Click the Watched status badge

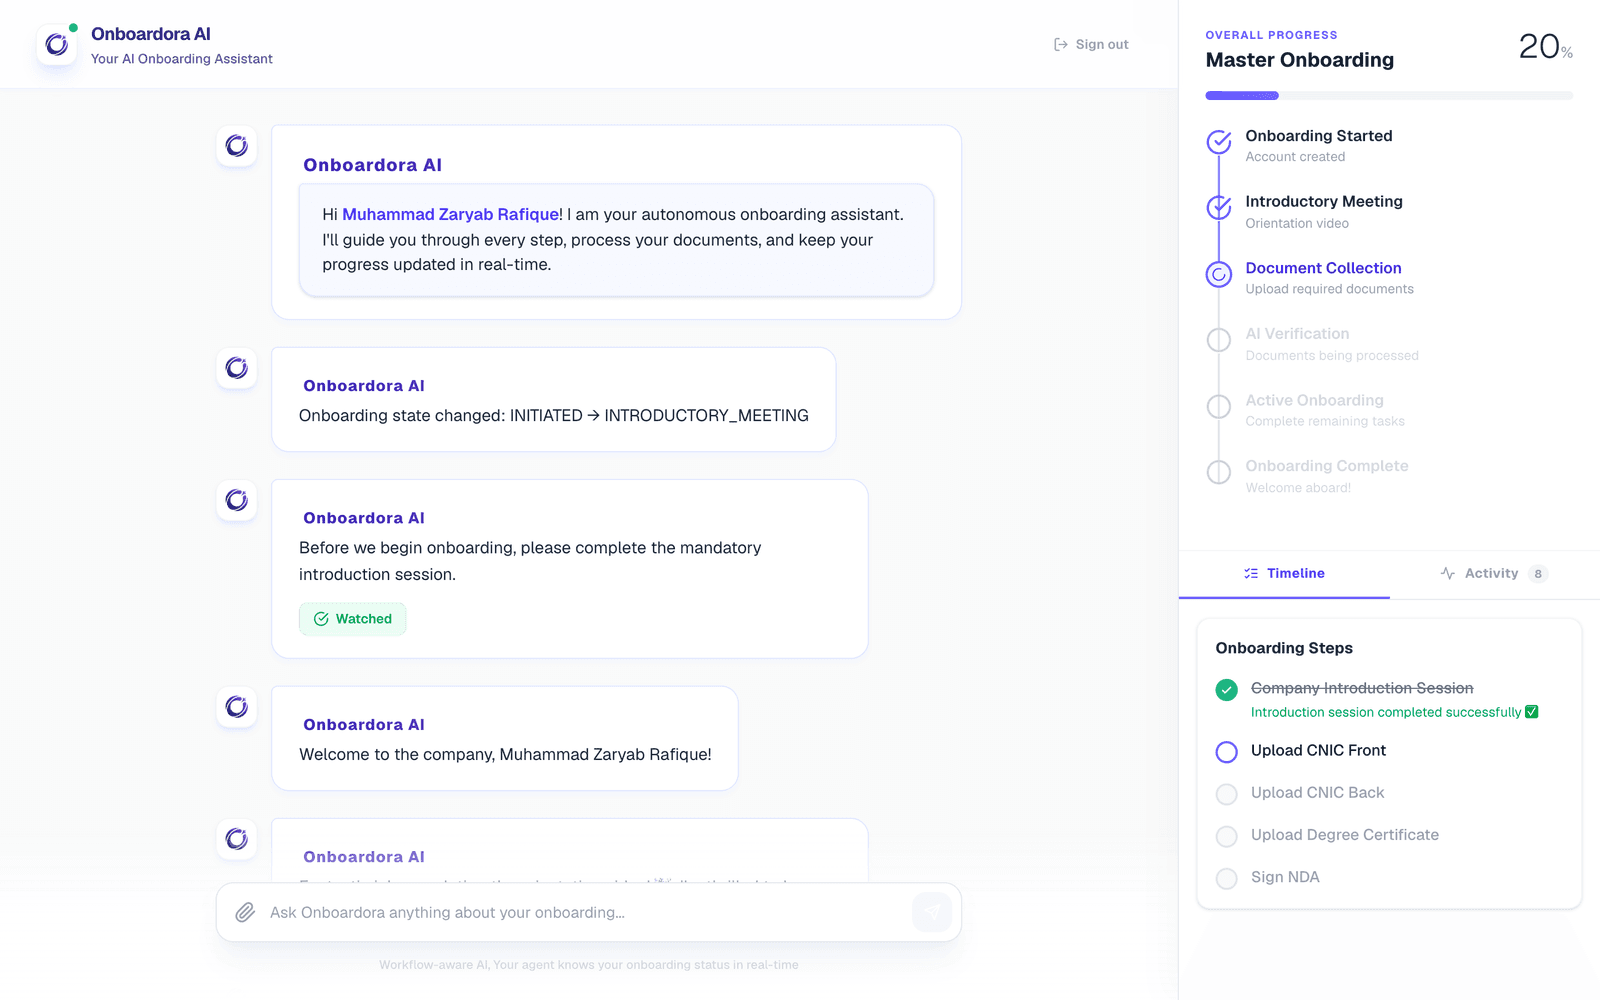pyautogui.click(x=352, y=619)
